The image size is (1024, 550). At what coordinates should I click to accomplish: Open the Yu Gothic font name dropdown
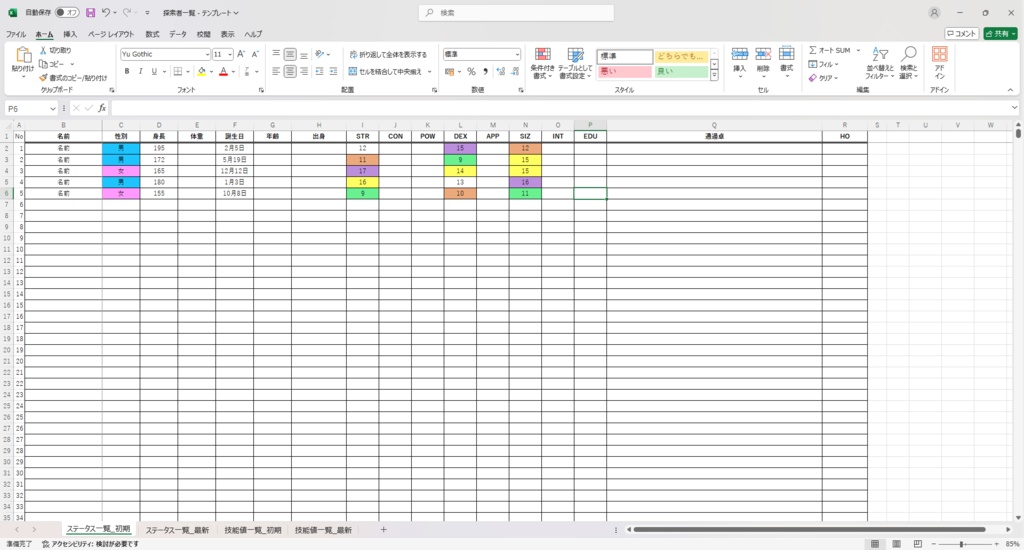click(207, 54)
